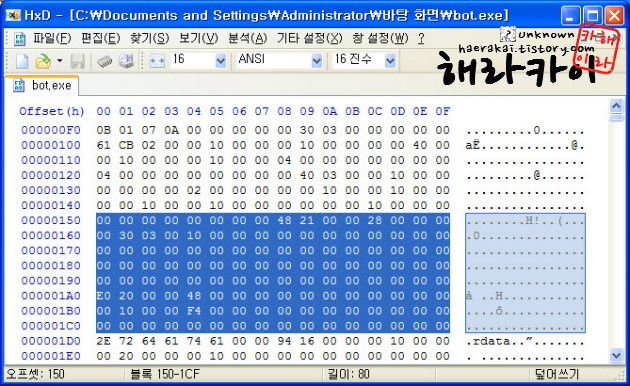
Task: Open the 편집(E) menu
Action: pyautogui.click(x=100, y=38)
